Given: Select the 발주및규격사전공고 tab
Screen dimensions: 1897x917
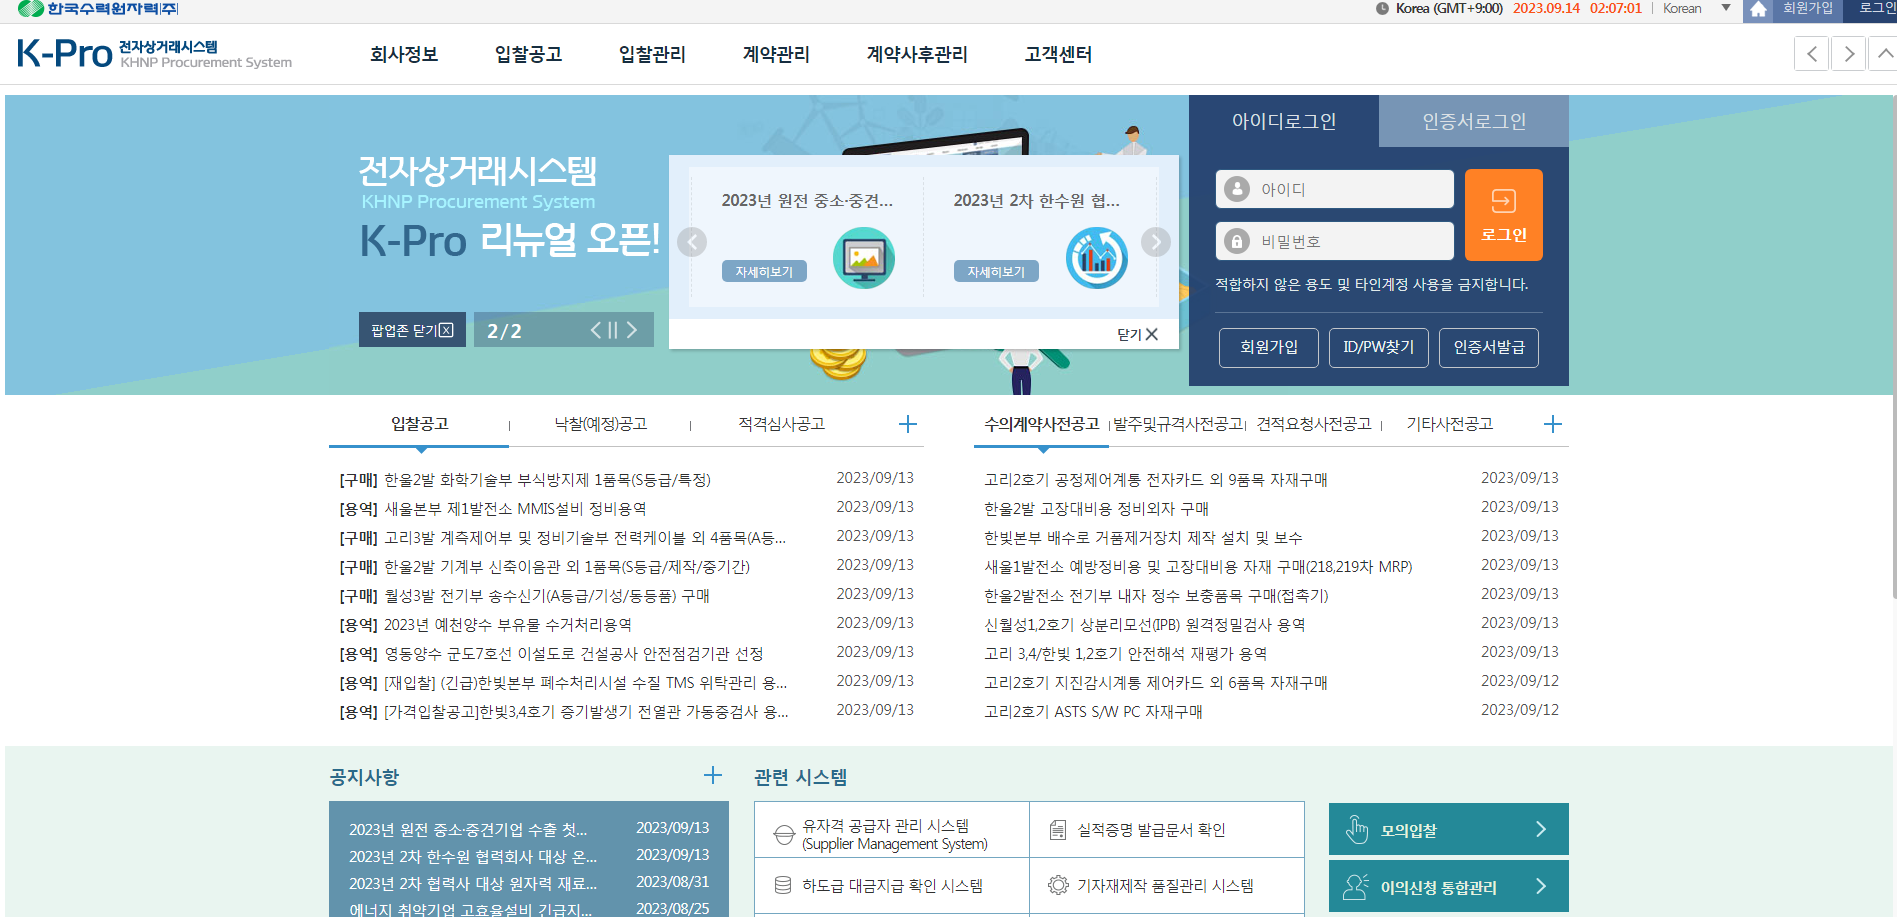Looking at the screenshot, I should (1177, 424).
